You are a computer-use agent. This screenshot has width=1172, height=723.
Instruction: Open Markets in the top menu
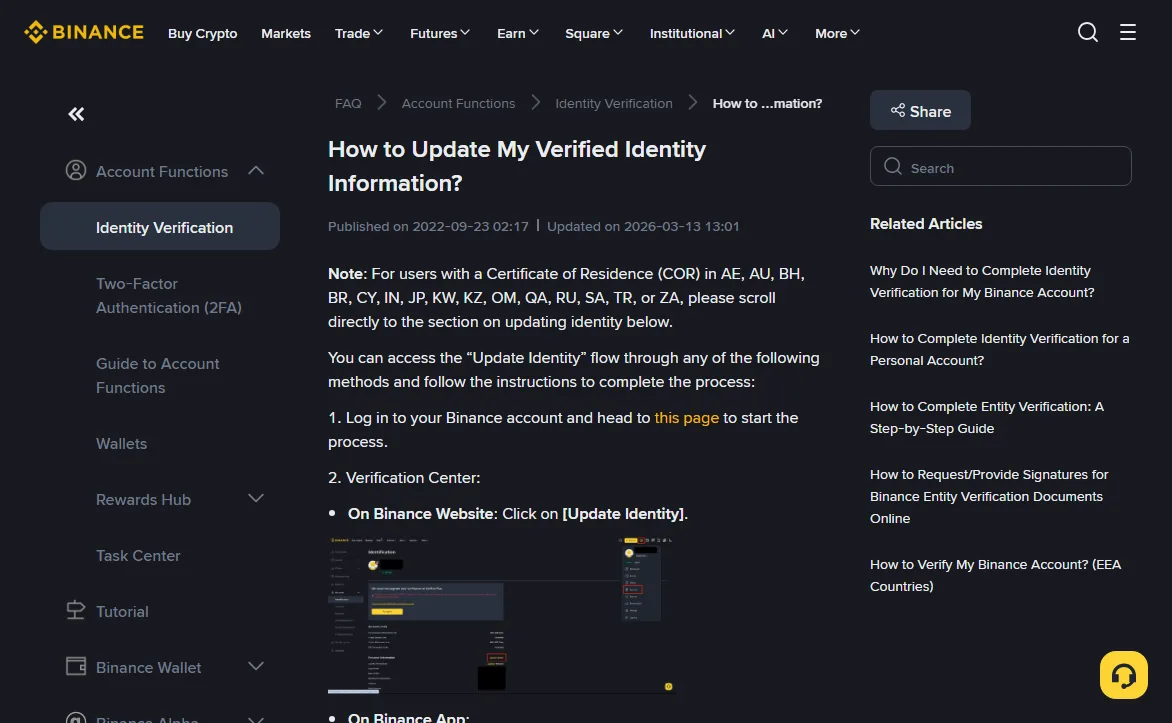coord(286,33)
